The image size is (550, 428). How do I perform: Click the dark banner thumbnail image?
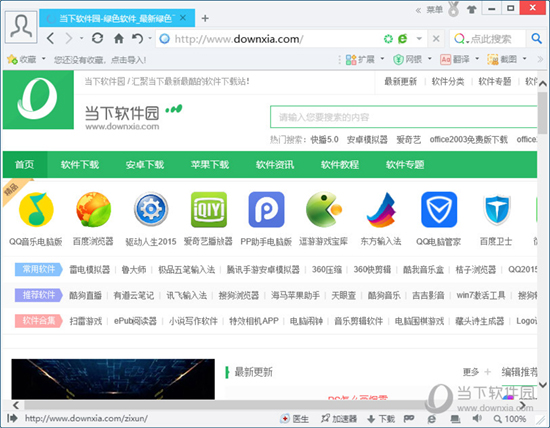click(x=113, y=379)
